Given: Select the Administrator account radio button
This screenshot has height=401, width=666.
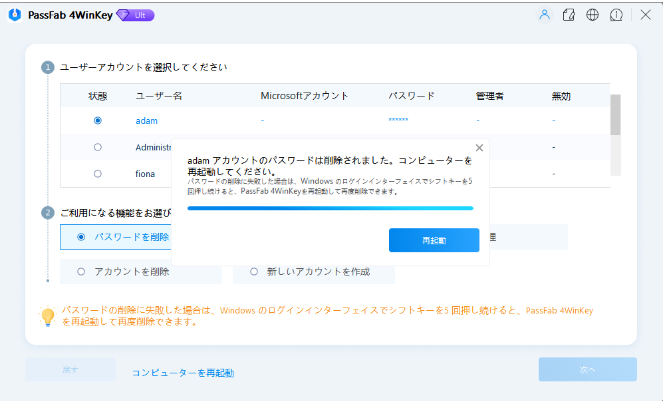Looking at the screenshot, I should click(98, 147).
